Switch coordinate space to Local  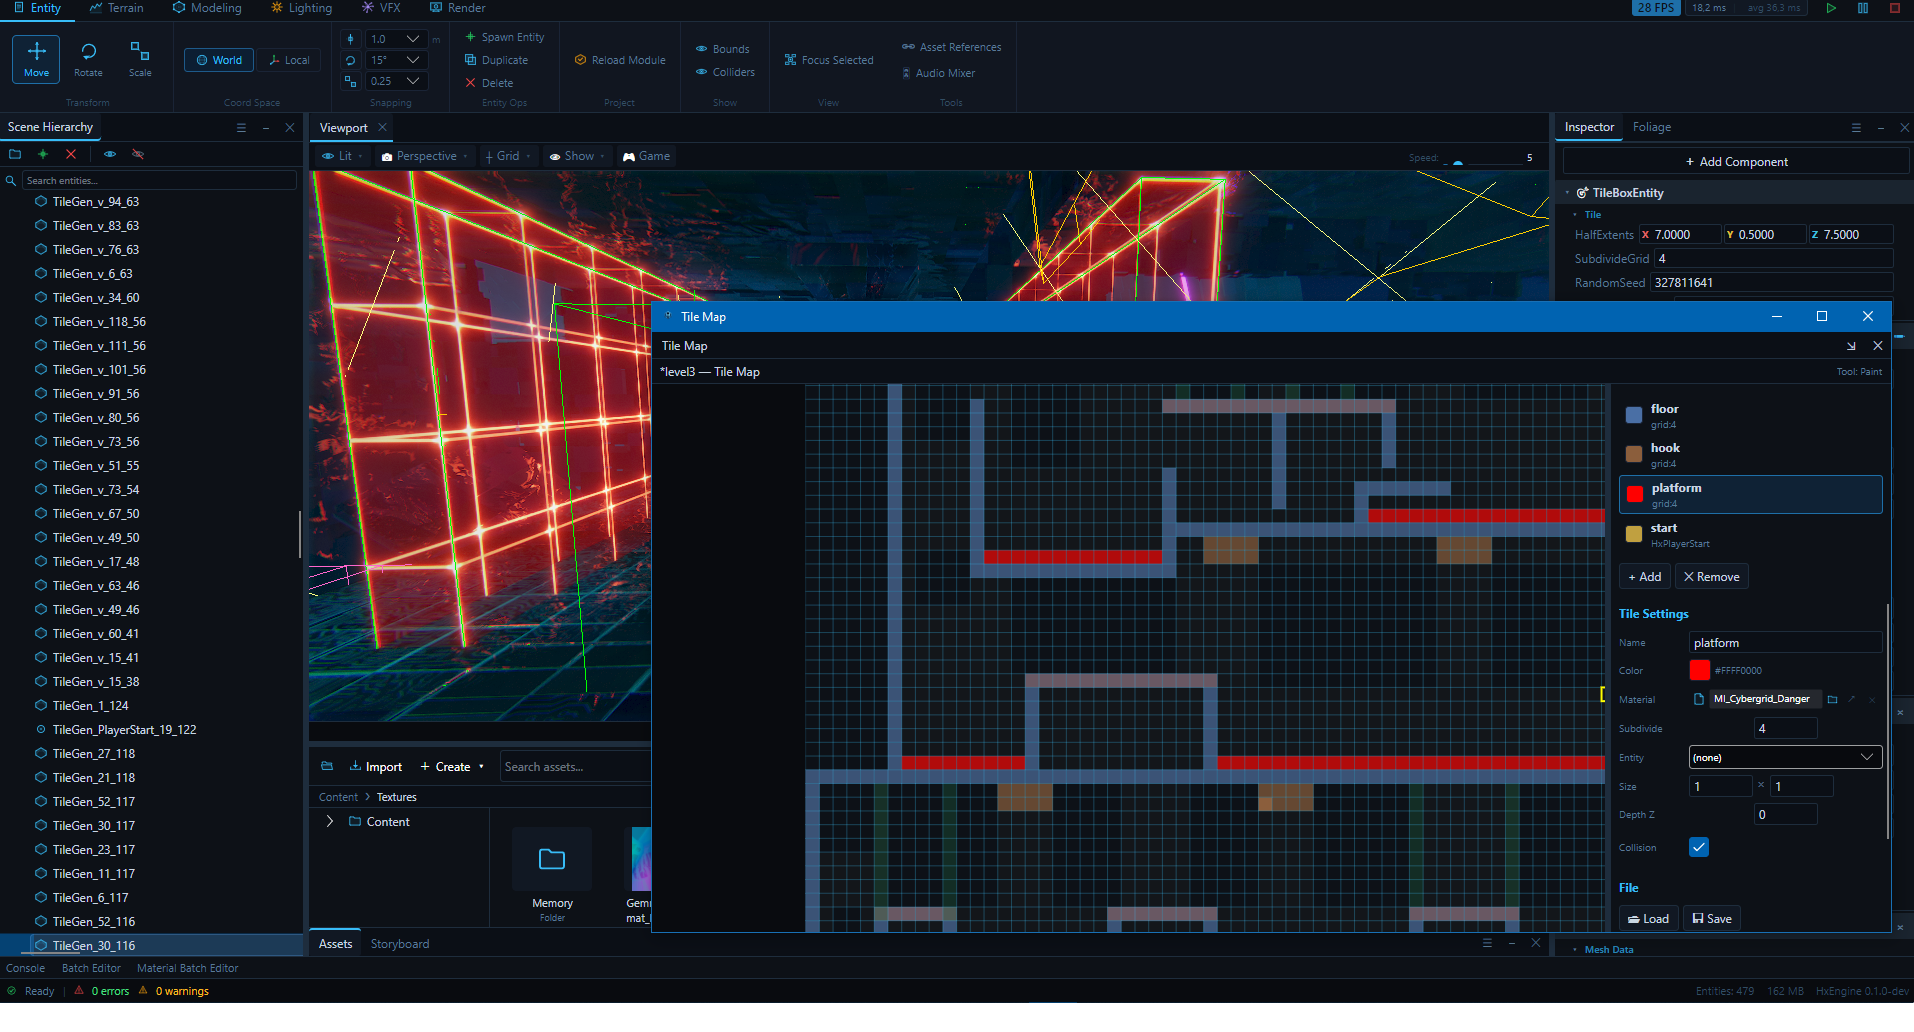pos(289,60)
